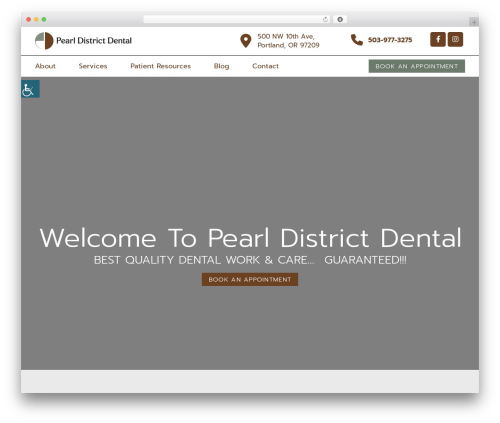Maximize window with the green button

click(x=44, y=20)
